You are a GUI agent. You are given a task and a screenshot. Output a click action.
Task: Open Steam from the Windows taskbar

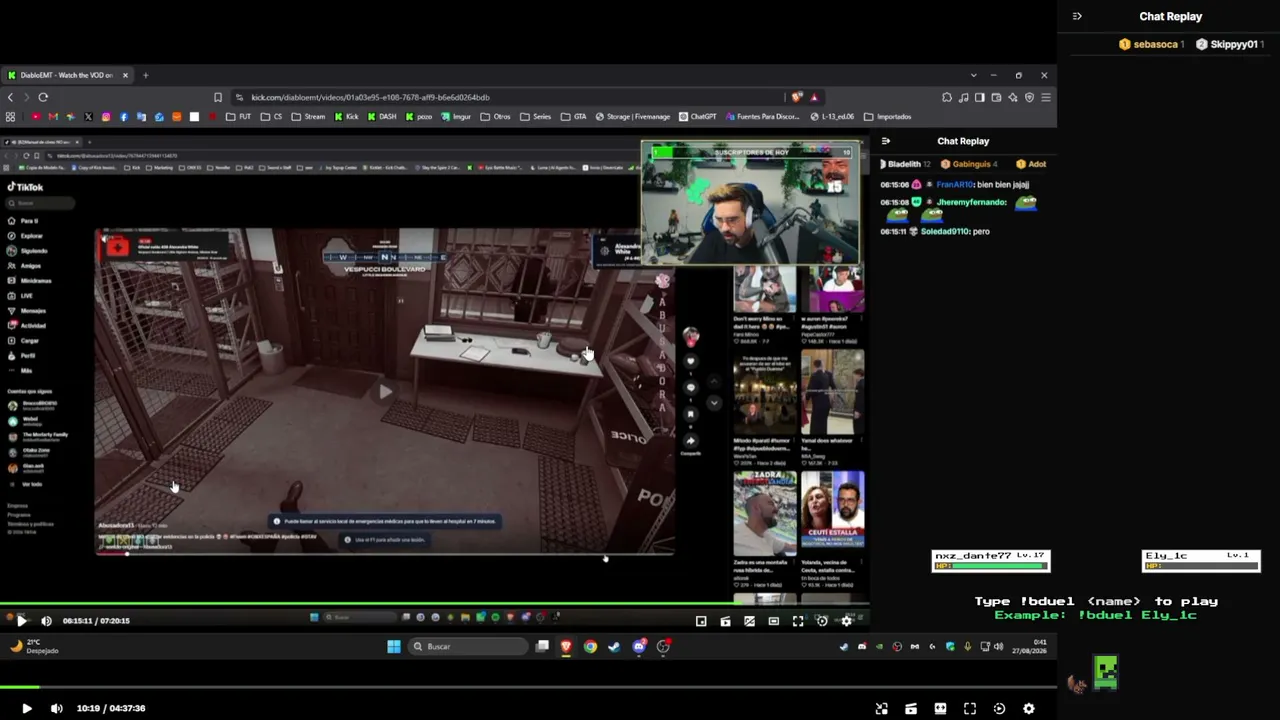(614, 647)
